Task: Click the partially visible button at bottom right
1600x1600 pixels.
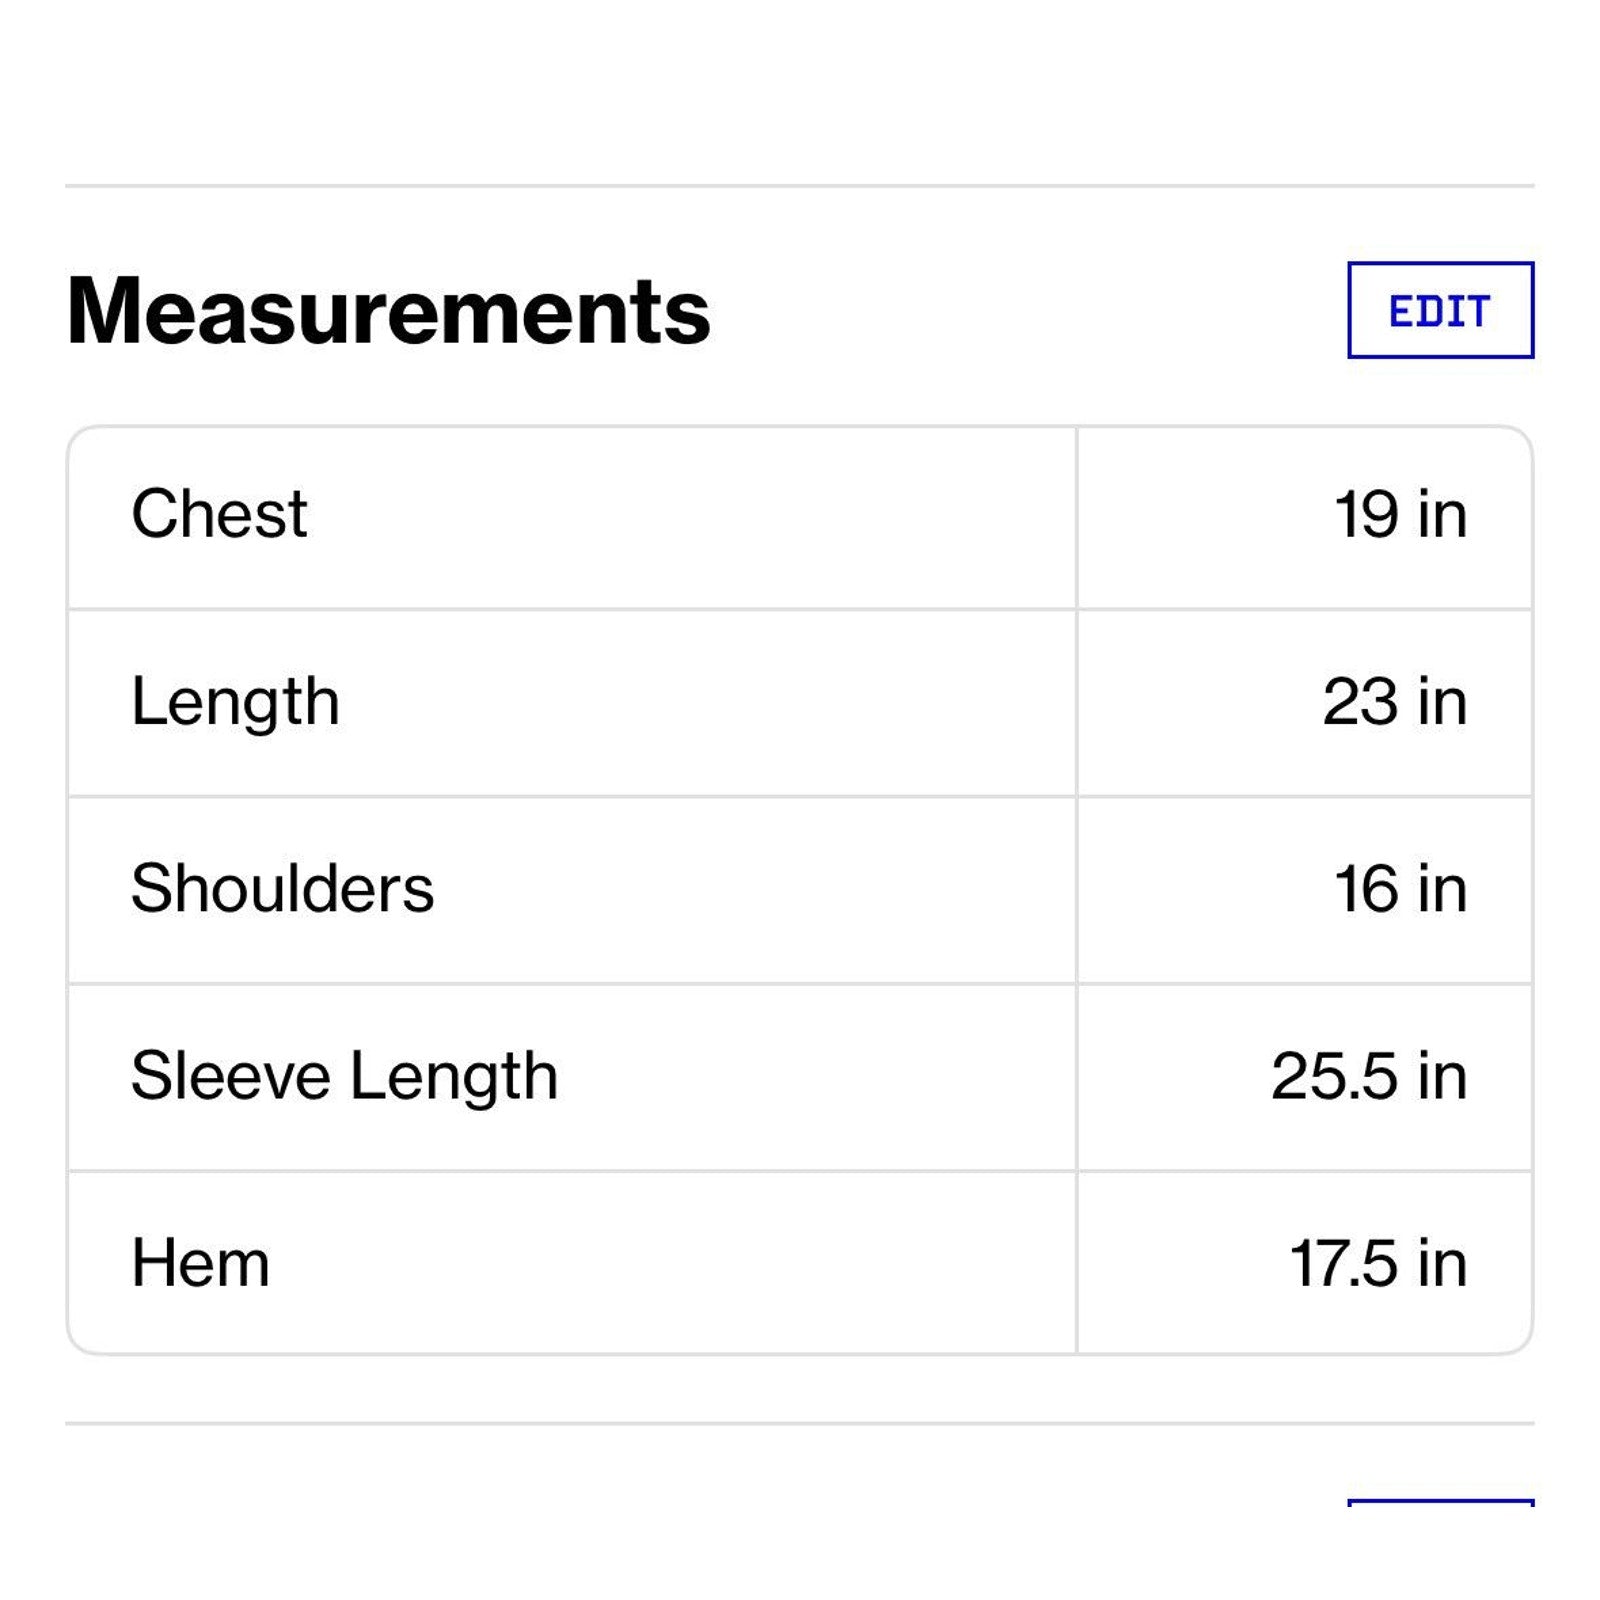Action: coord(1439,1503)
